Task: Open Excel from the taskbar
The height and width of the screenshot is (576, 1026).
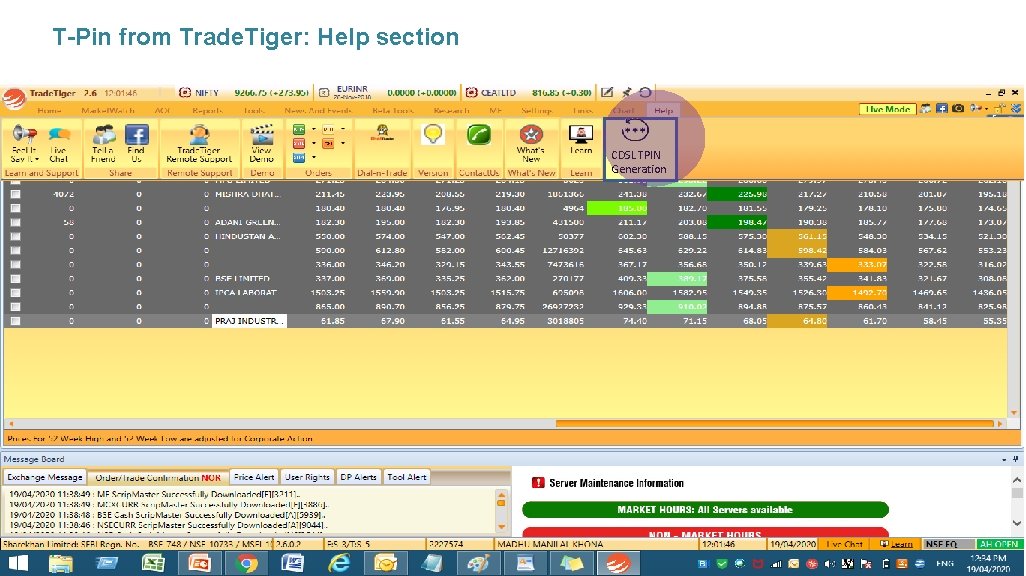Action: [x=153, y=563]
